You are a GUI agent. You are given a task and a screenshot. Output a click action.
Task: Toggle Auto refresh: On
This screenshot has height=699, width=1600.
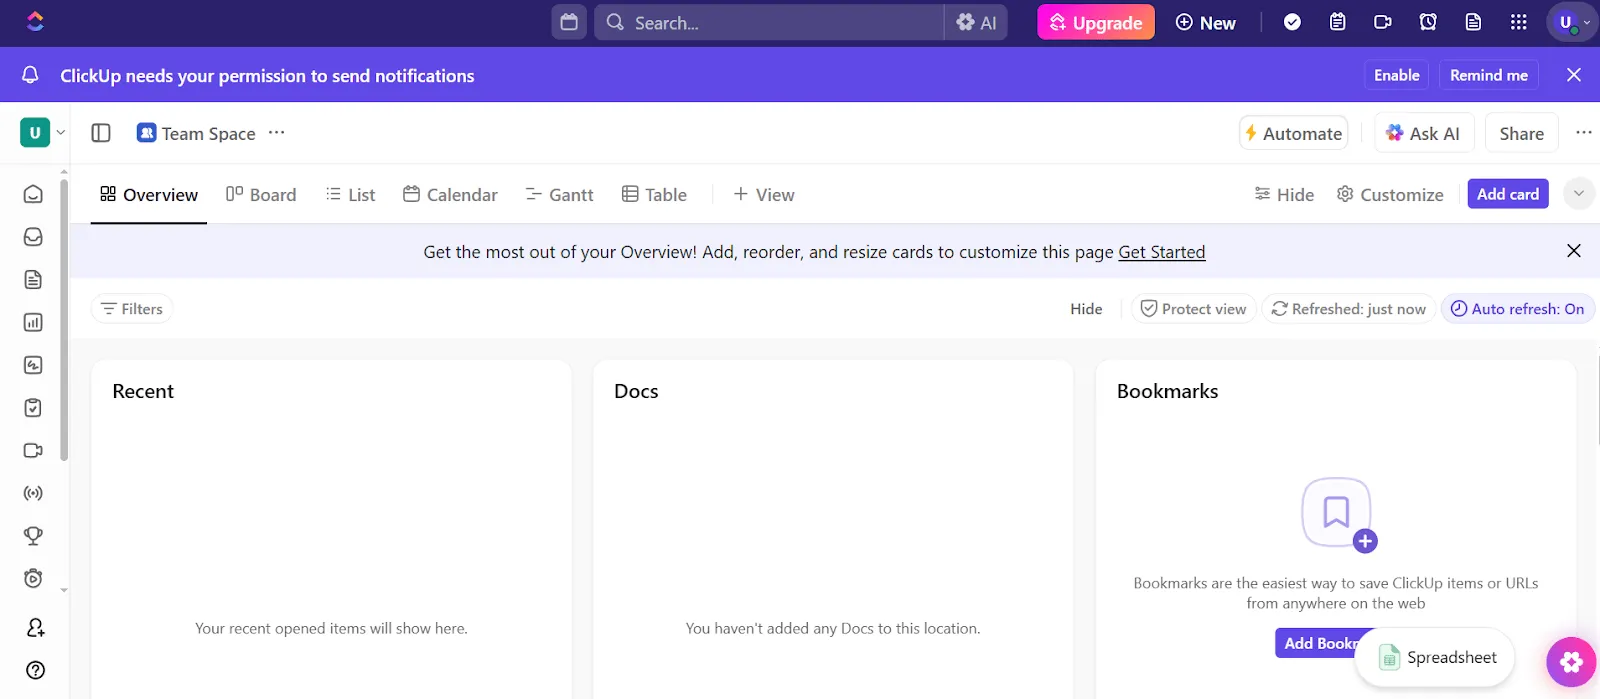pos(1517,309)
